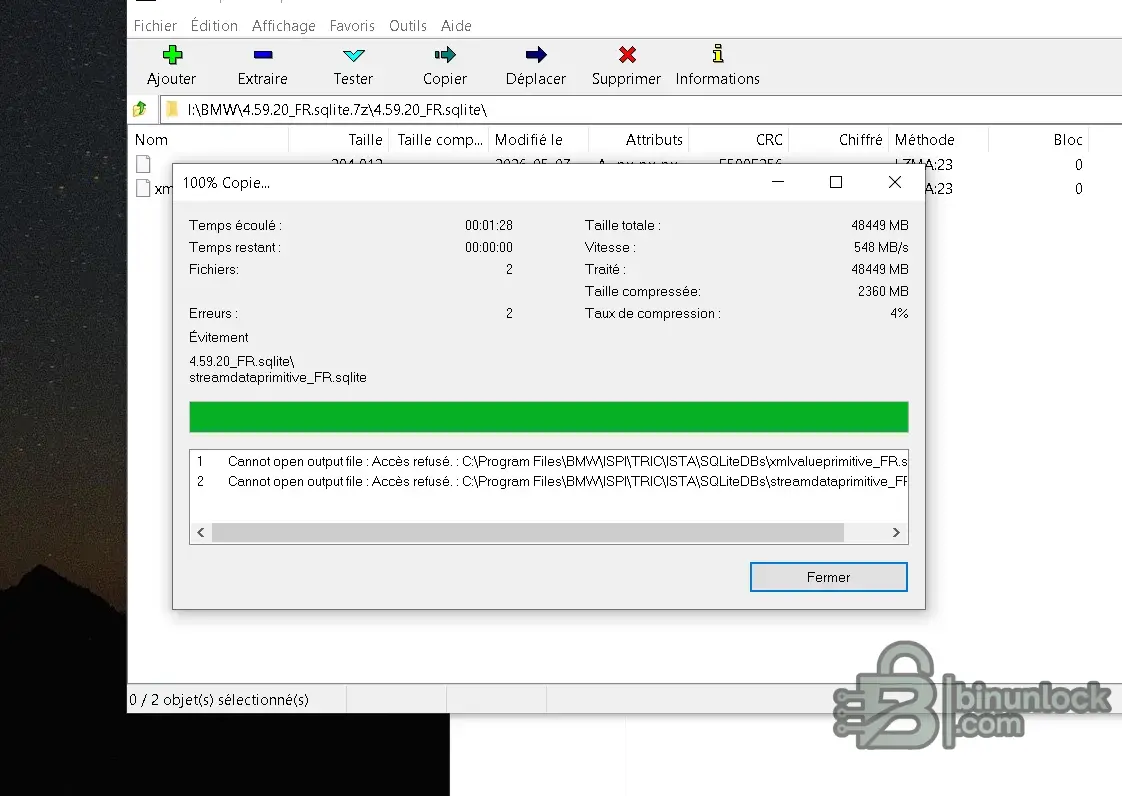Image resolution: width=1122 pixels, height=796 pixels.
Task: Click the horizontal scrollbar thumb in error list
Action: tap(528, 533)
